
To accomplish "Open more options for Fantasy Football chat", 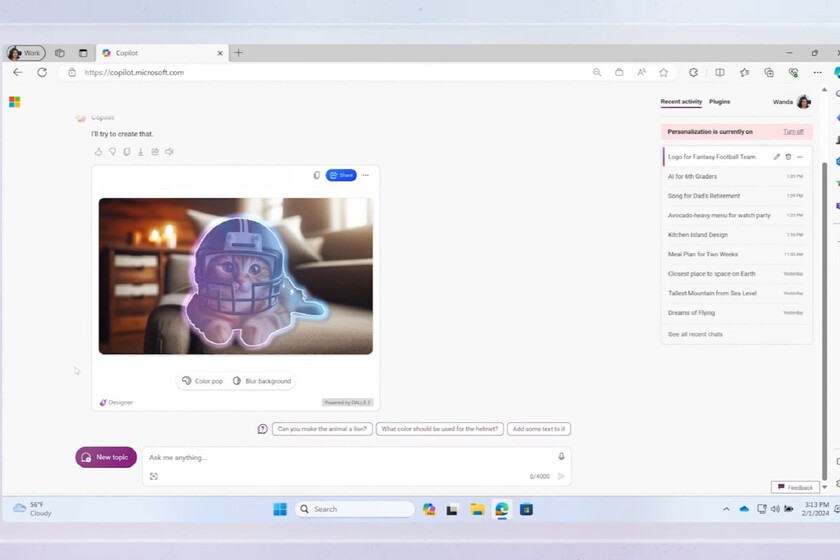I will pos(800,157).
